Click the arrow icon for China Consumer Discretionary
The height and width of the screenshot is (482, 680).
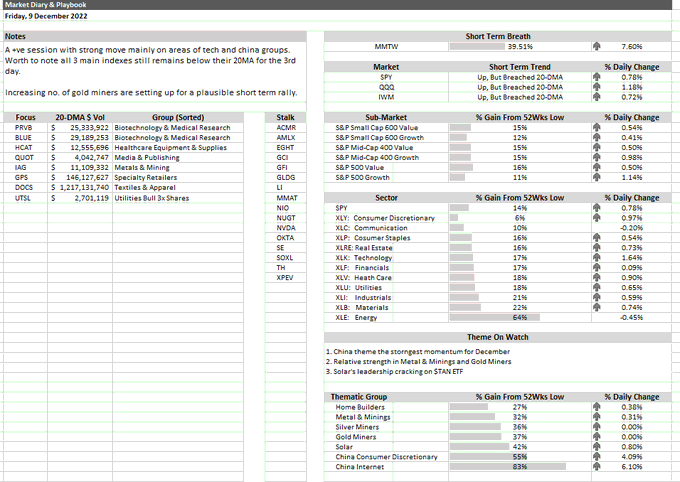[x=597, y=456]
